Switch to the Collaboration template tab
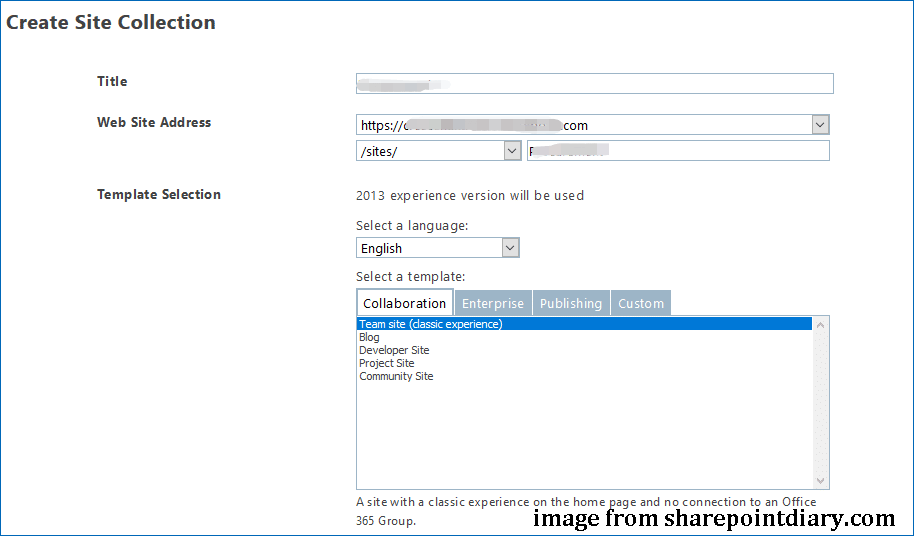 pyautogui.click(x=405, y=303)
